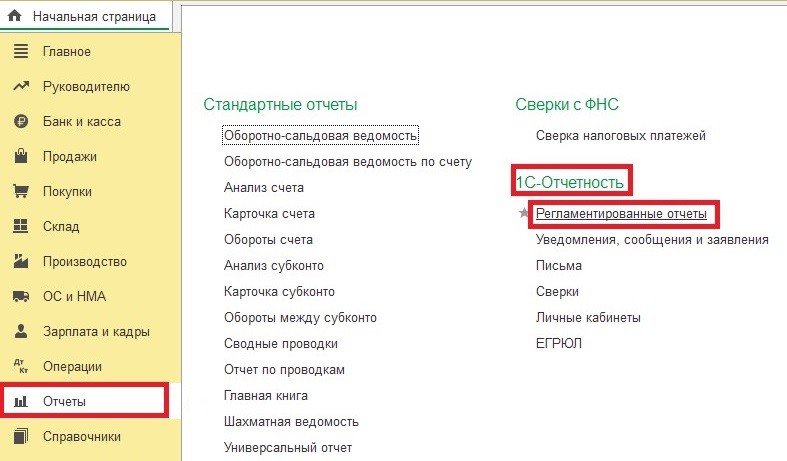Screen dimensions: 787x461
Task: Open the Шахматная ведомость report
Action: point(291,422)
